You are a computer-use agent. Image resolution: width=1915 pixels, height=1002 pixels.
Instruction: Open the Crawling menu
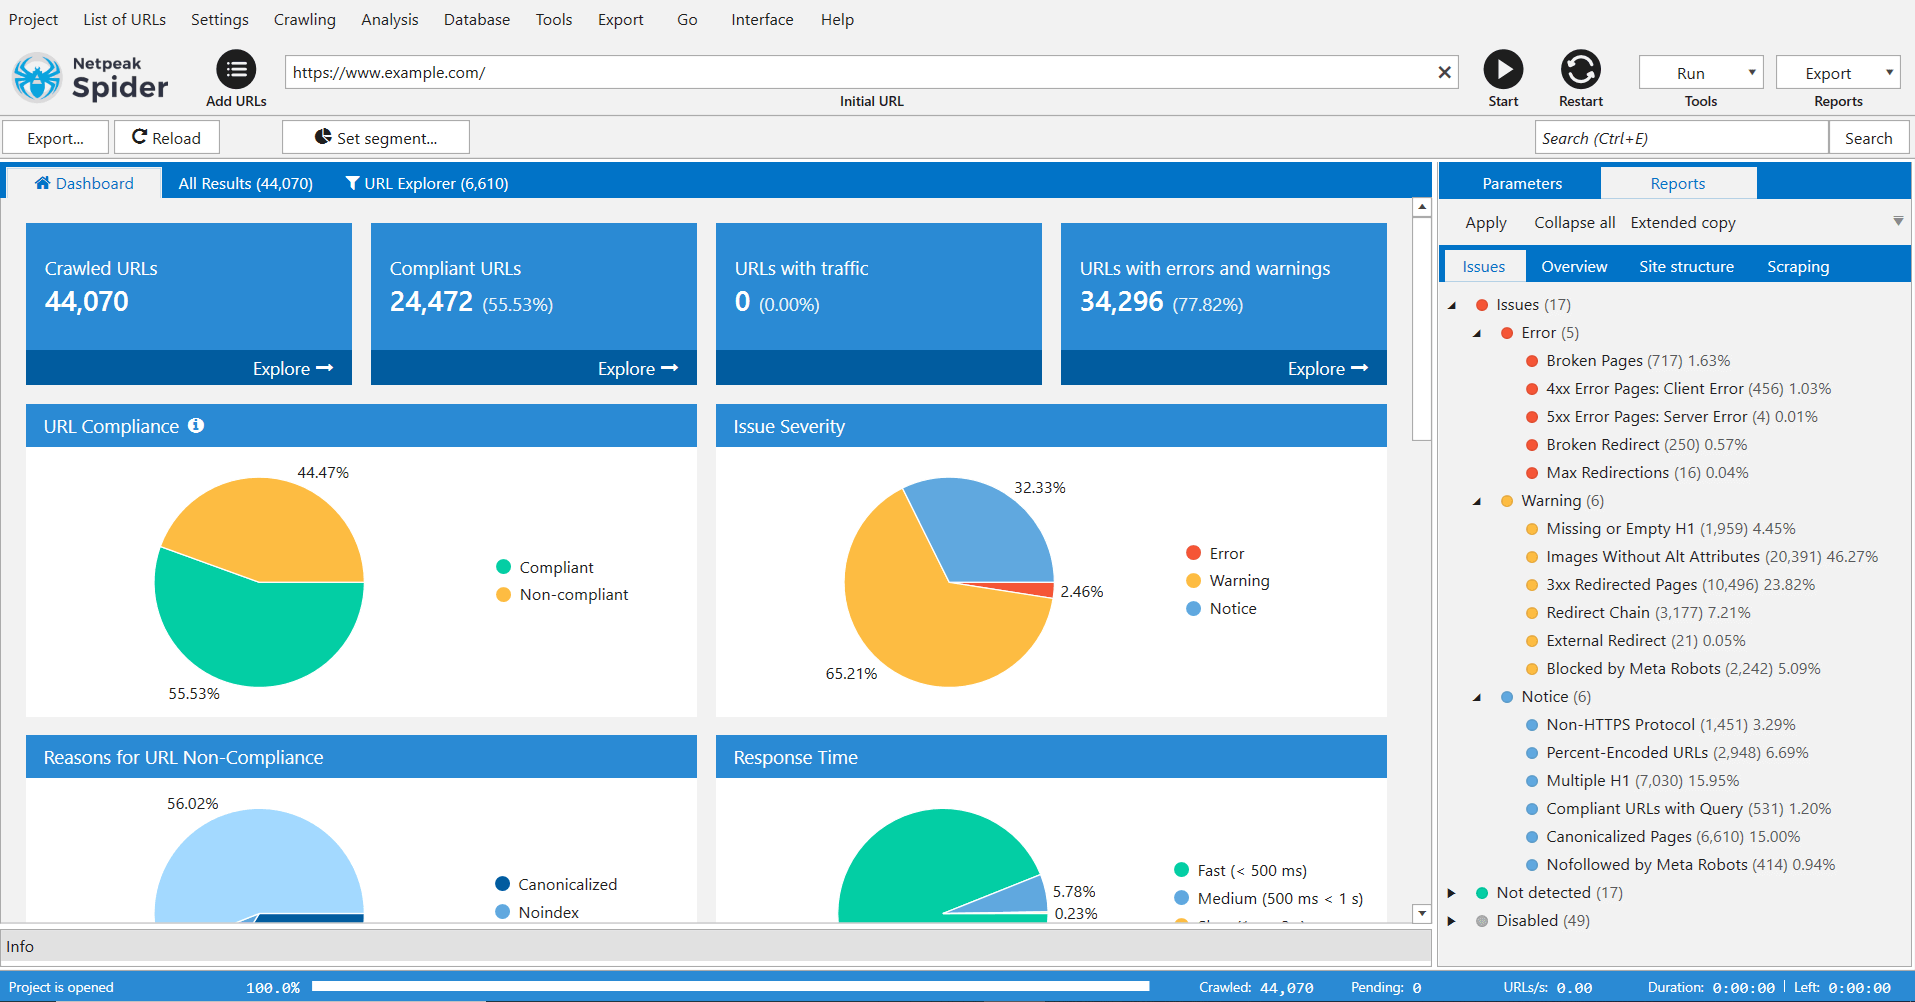[x=305, y=19]
